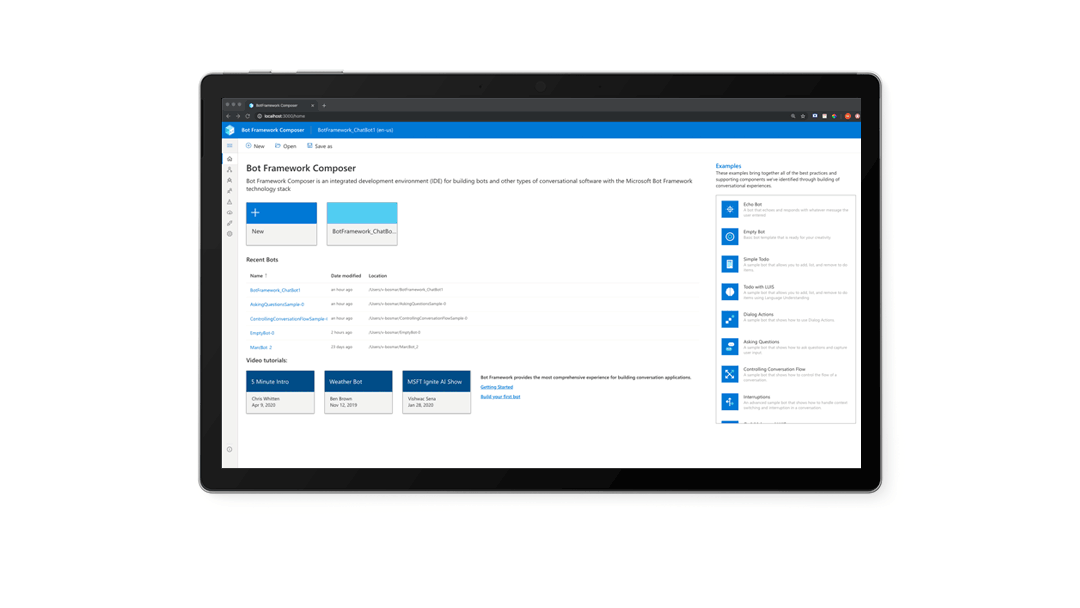Click the browser back arrow

[229, 116]
